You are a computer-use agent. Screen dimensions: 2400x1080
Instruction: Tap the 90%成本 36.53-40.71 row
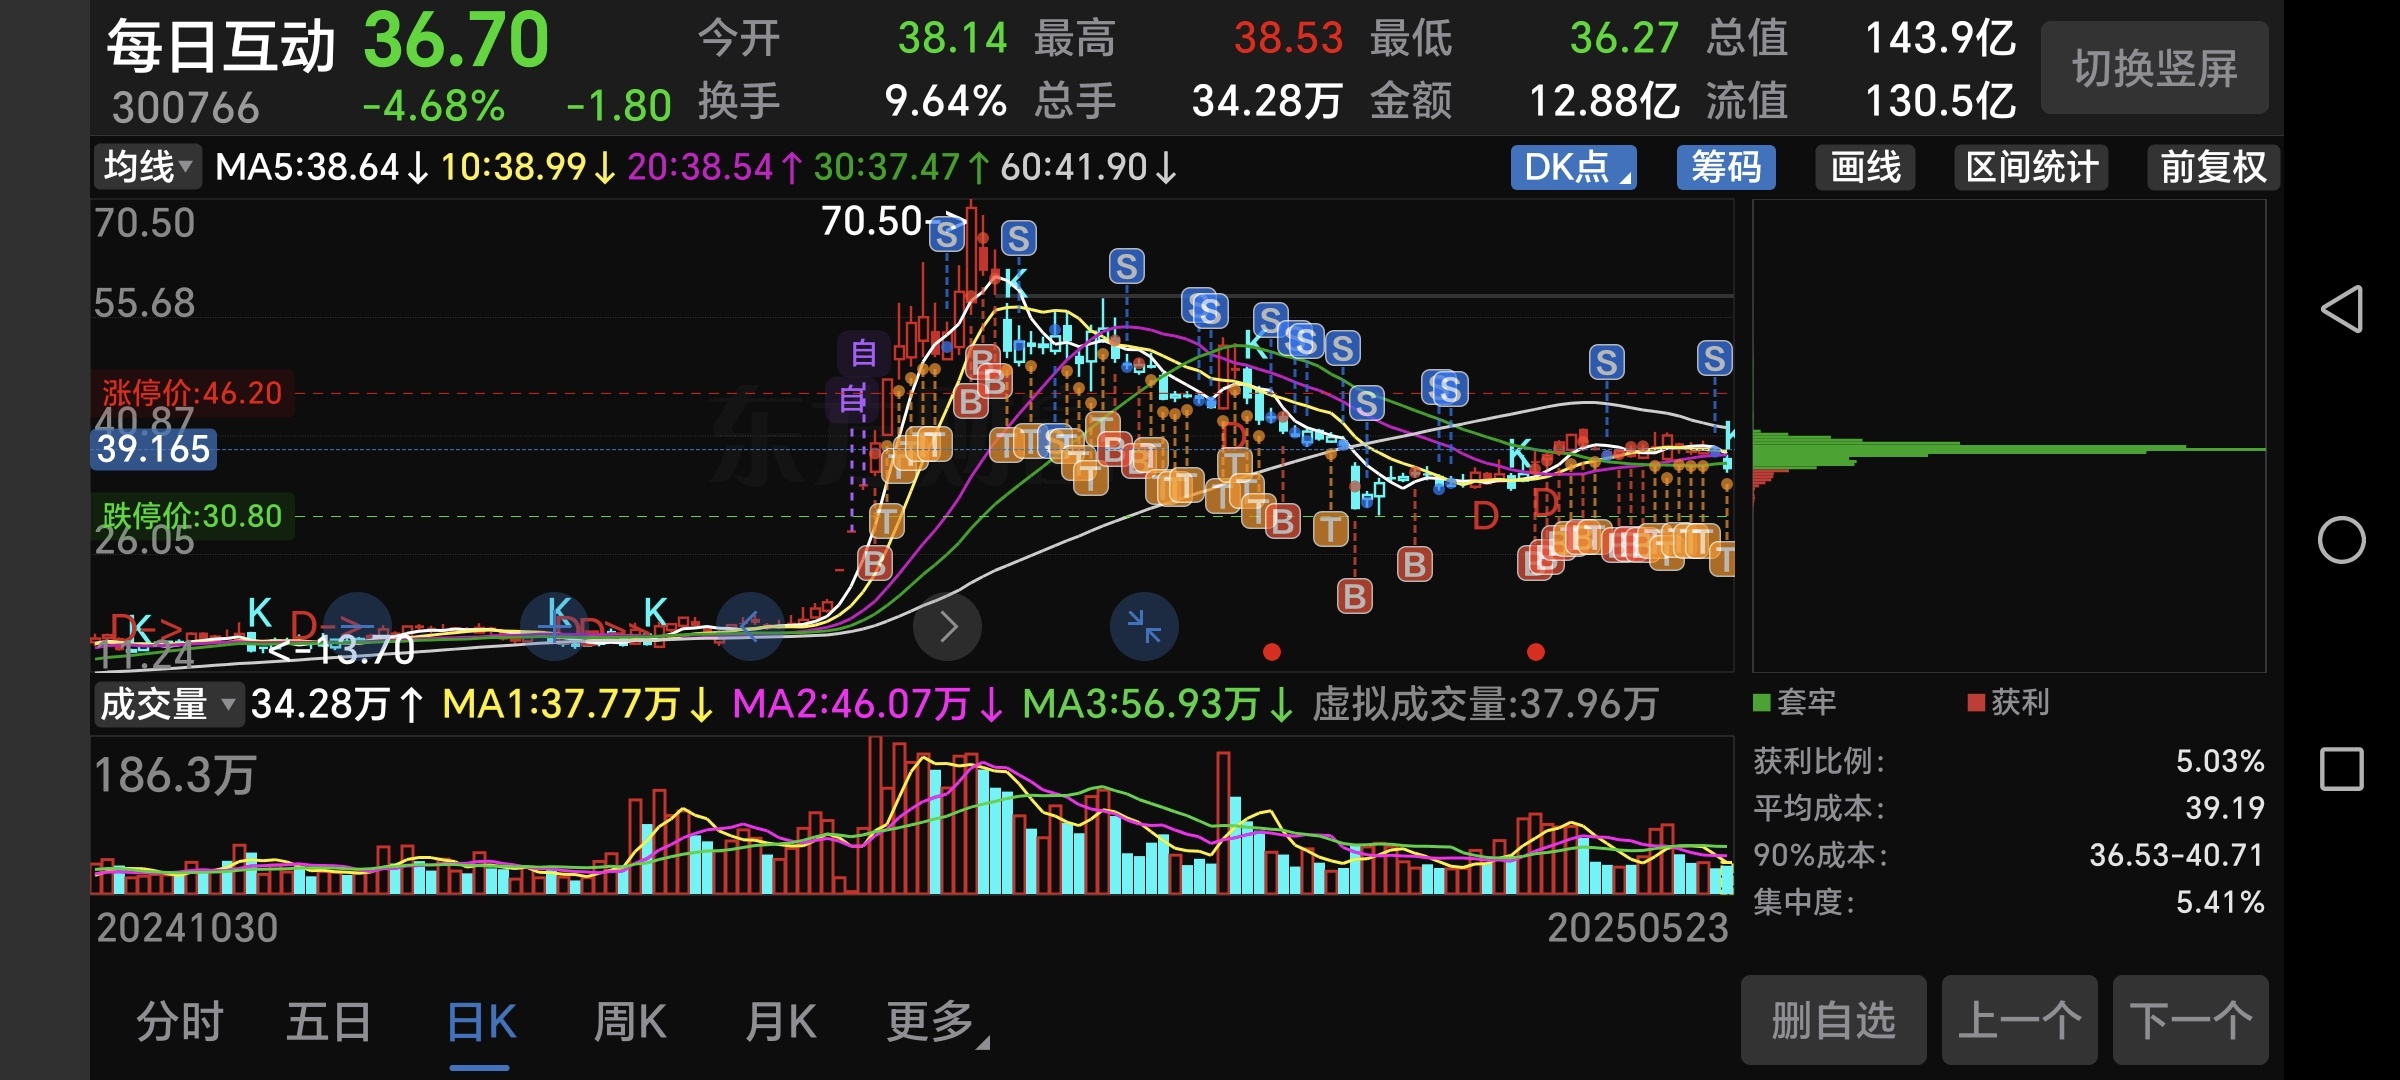(2008, 855)
